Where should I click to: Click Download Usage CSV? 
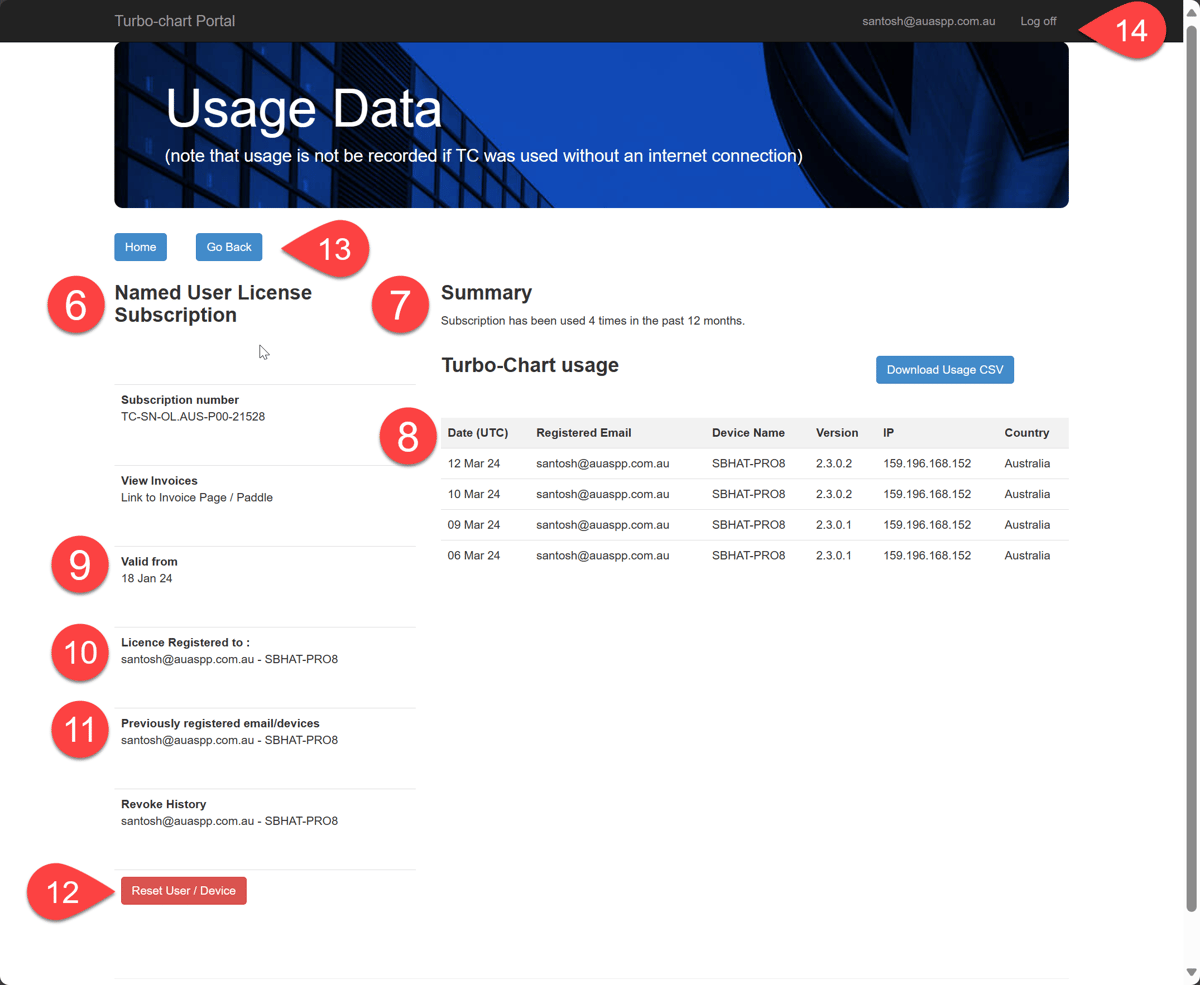click(944, 369)
